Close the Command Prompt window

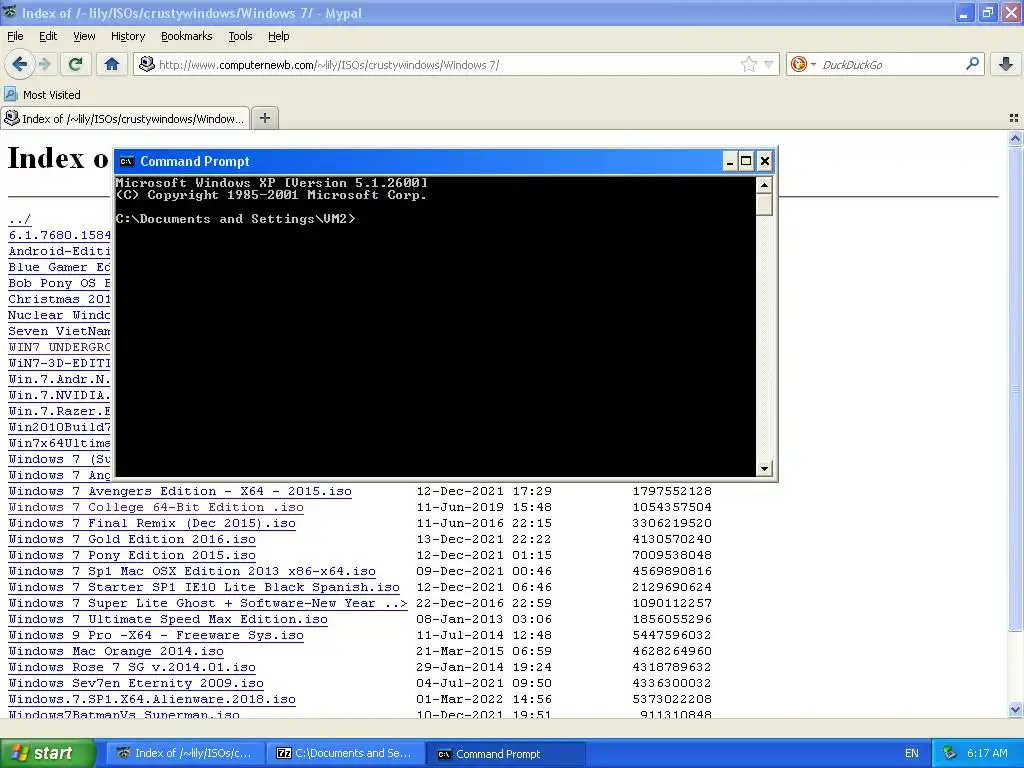point(764,161)
